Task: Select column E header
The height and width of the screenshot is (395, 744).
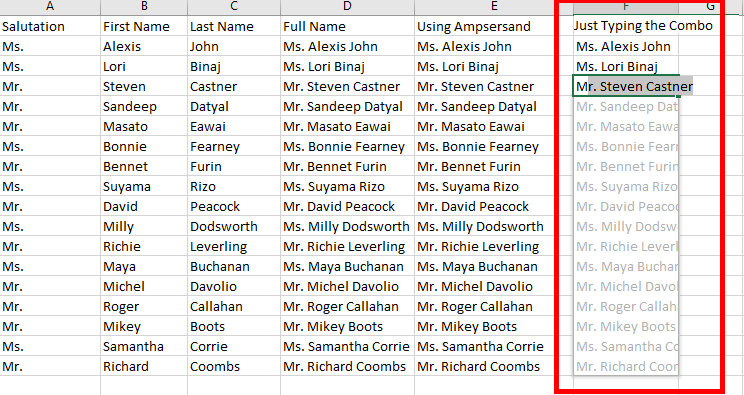Action: coord(493,7)
